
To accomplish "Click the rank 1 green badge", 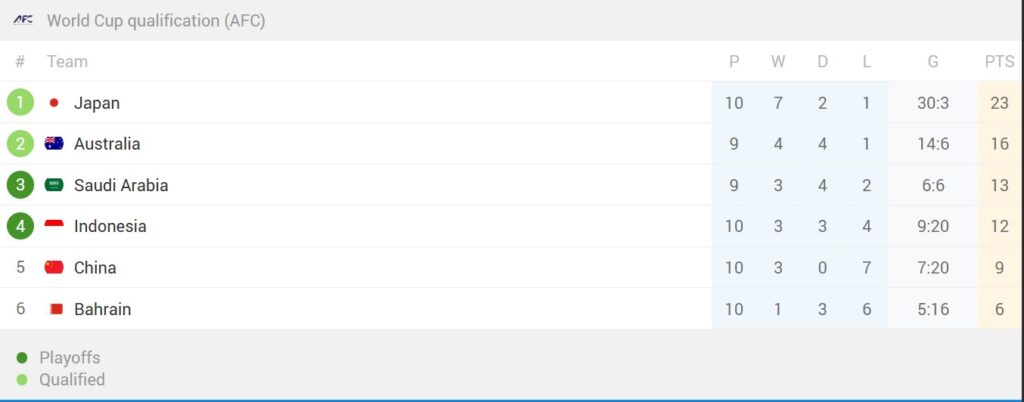I will point(20,103).
